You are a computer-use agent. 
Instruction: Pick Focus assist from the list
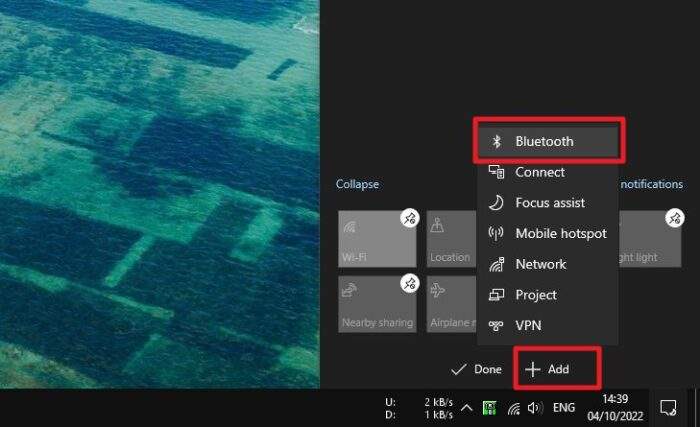[548, 203]
